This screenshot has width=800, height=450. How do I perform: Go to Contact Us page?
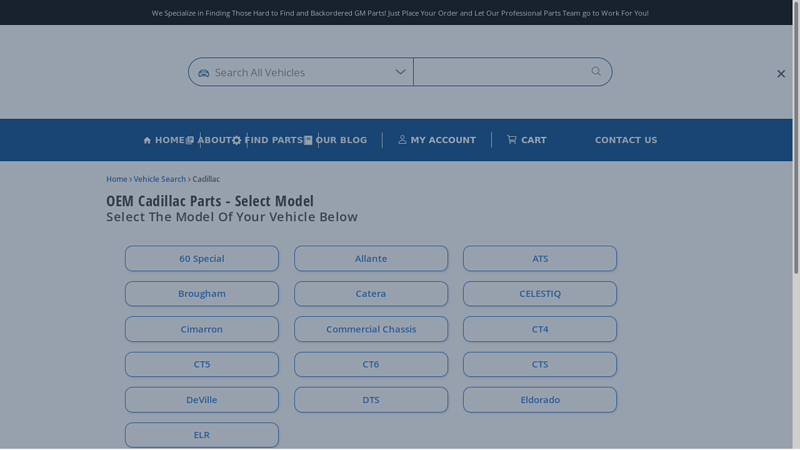(x=626, y=141)
